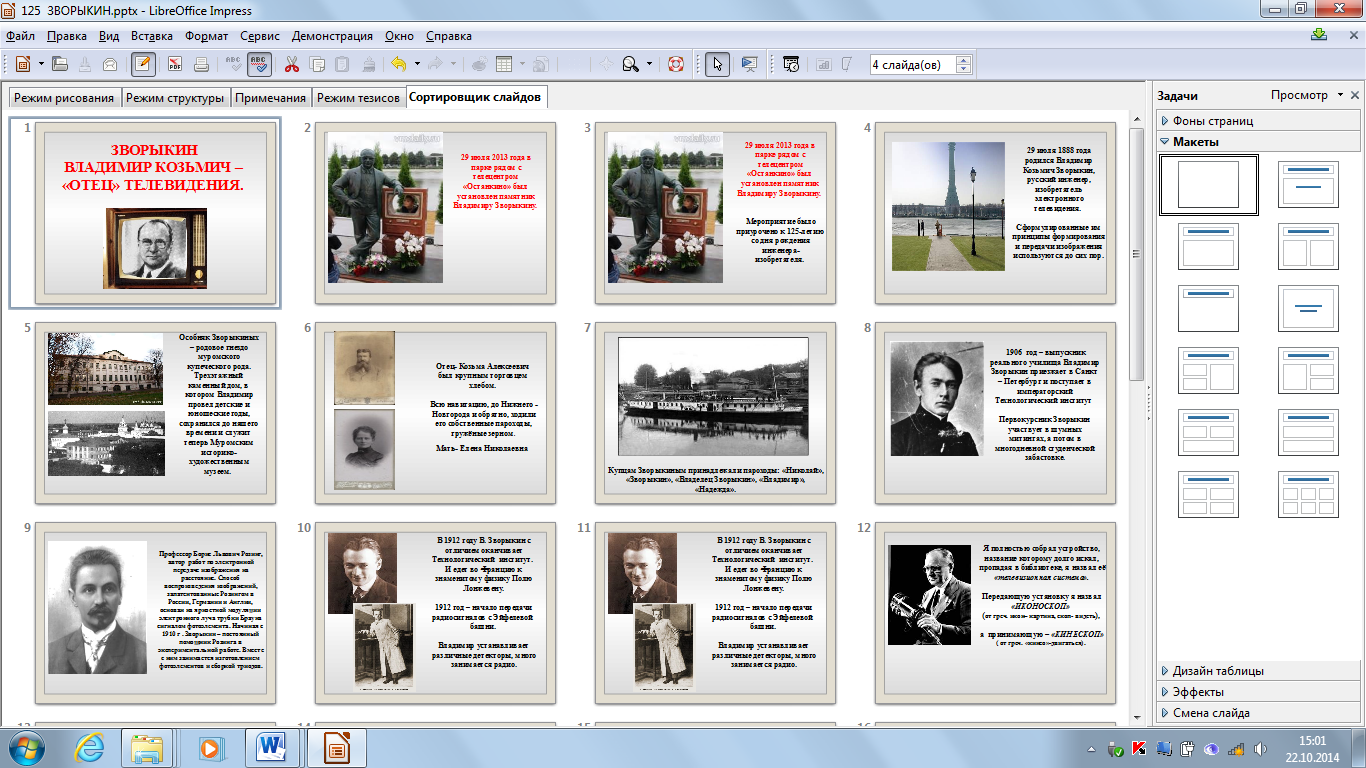Activate the Select arrow tool
This screenshot has width=1366, height=768.
(717, 63)
